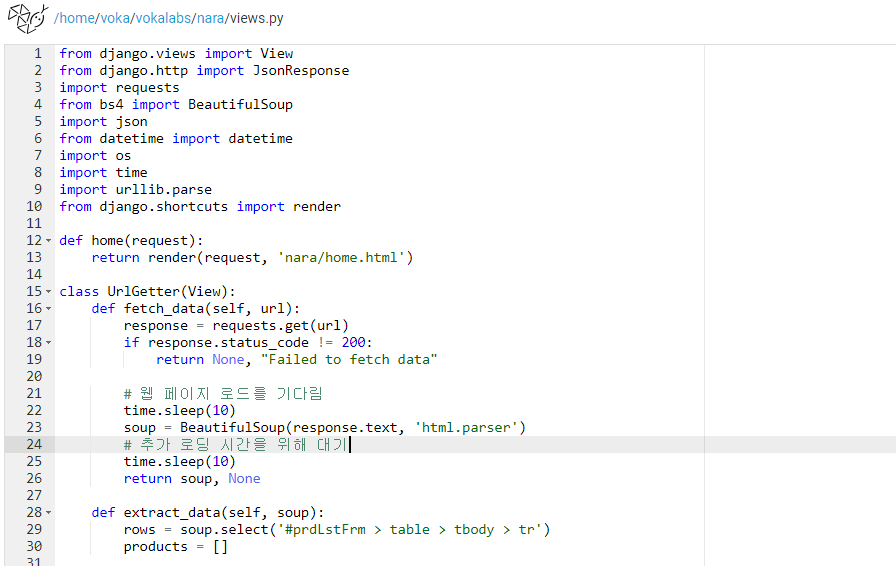Click the 'BeautifulSoup' import on line 4
This screenshot has width=896, height=566.
tap(240, 105)
